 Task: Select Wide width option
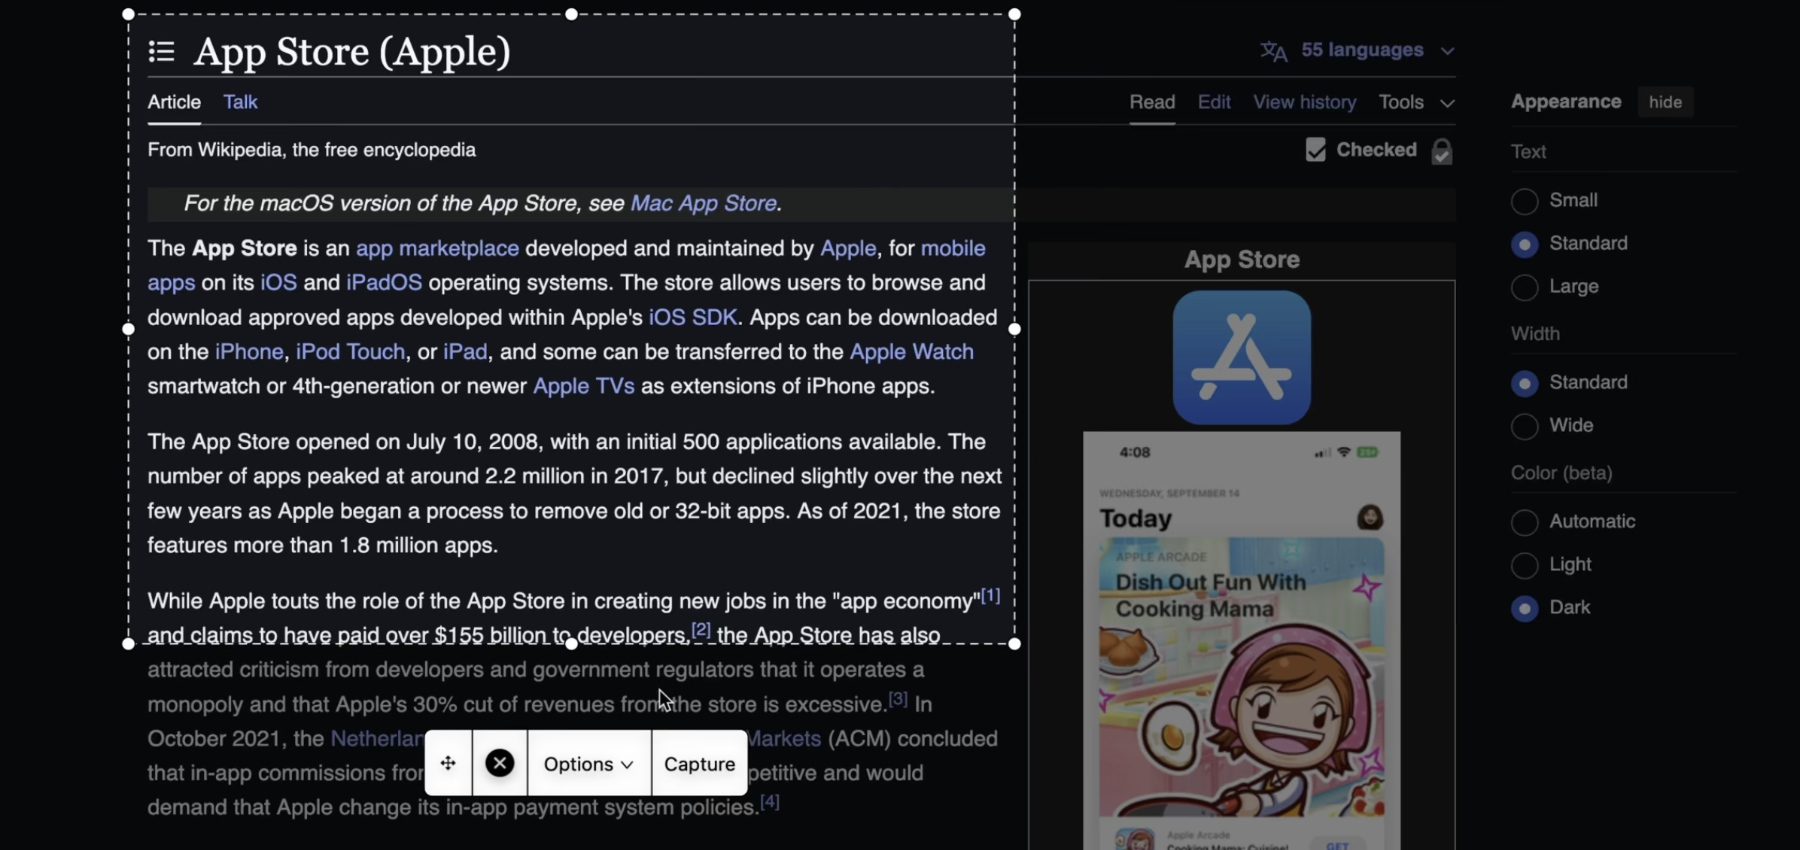click(x=1524, y=426)
